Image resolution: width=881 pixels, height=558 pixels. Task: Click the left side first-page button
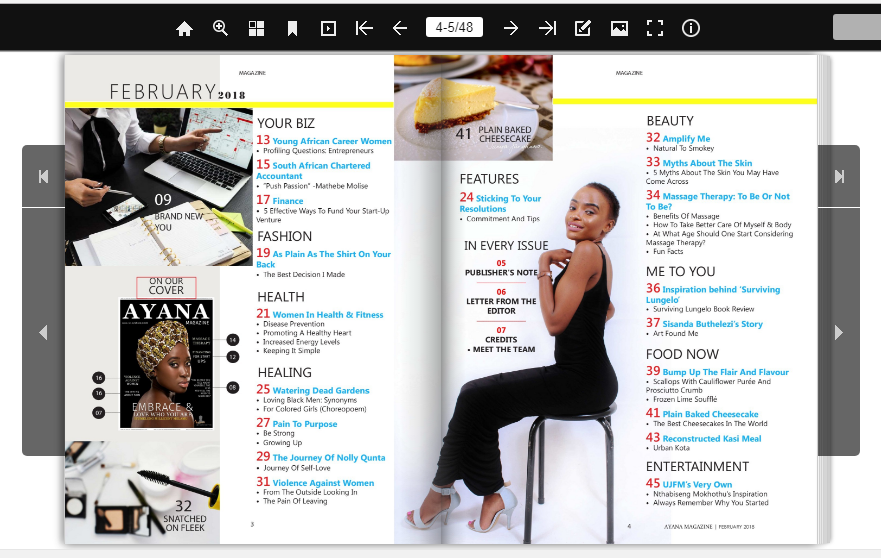tap(43, 176)
